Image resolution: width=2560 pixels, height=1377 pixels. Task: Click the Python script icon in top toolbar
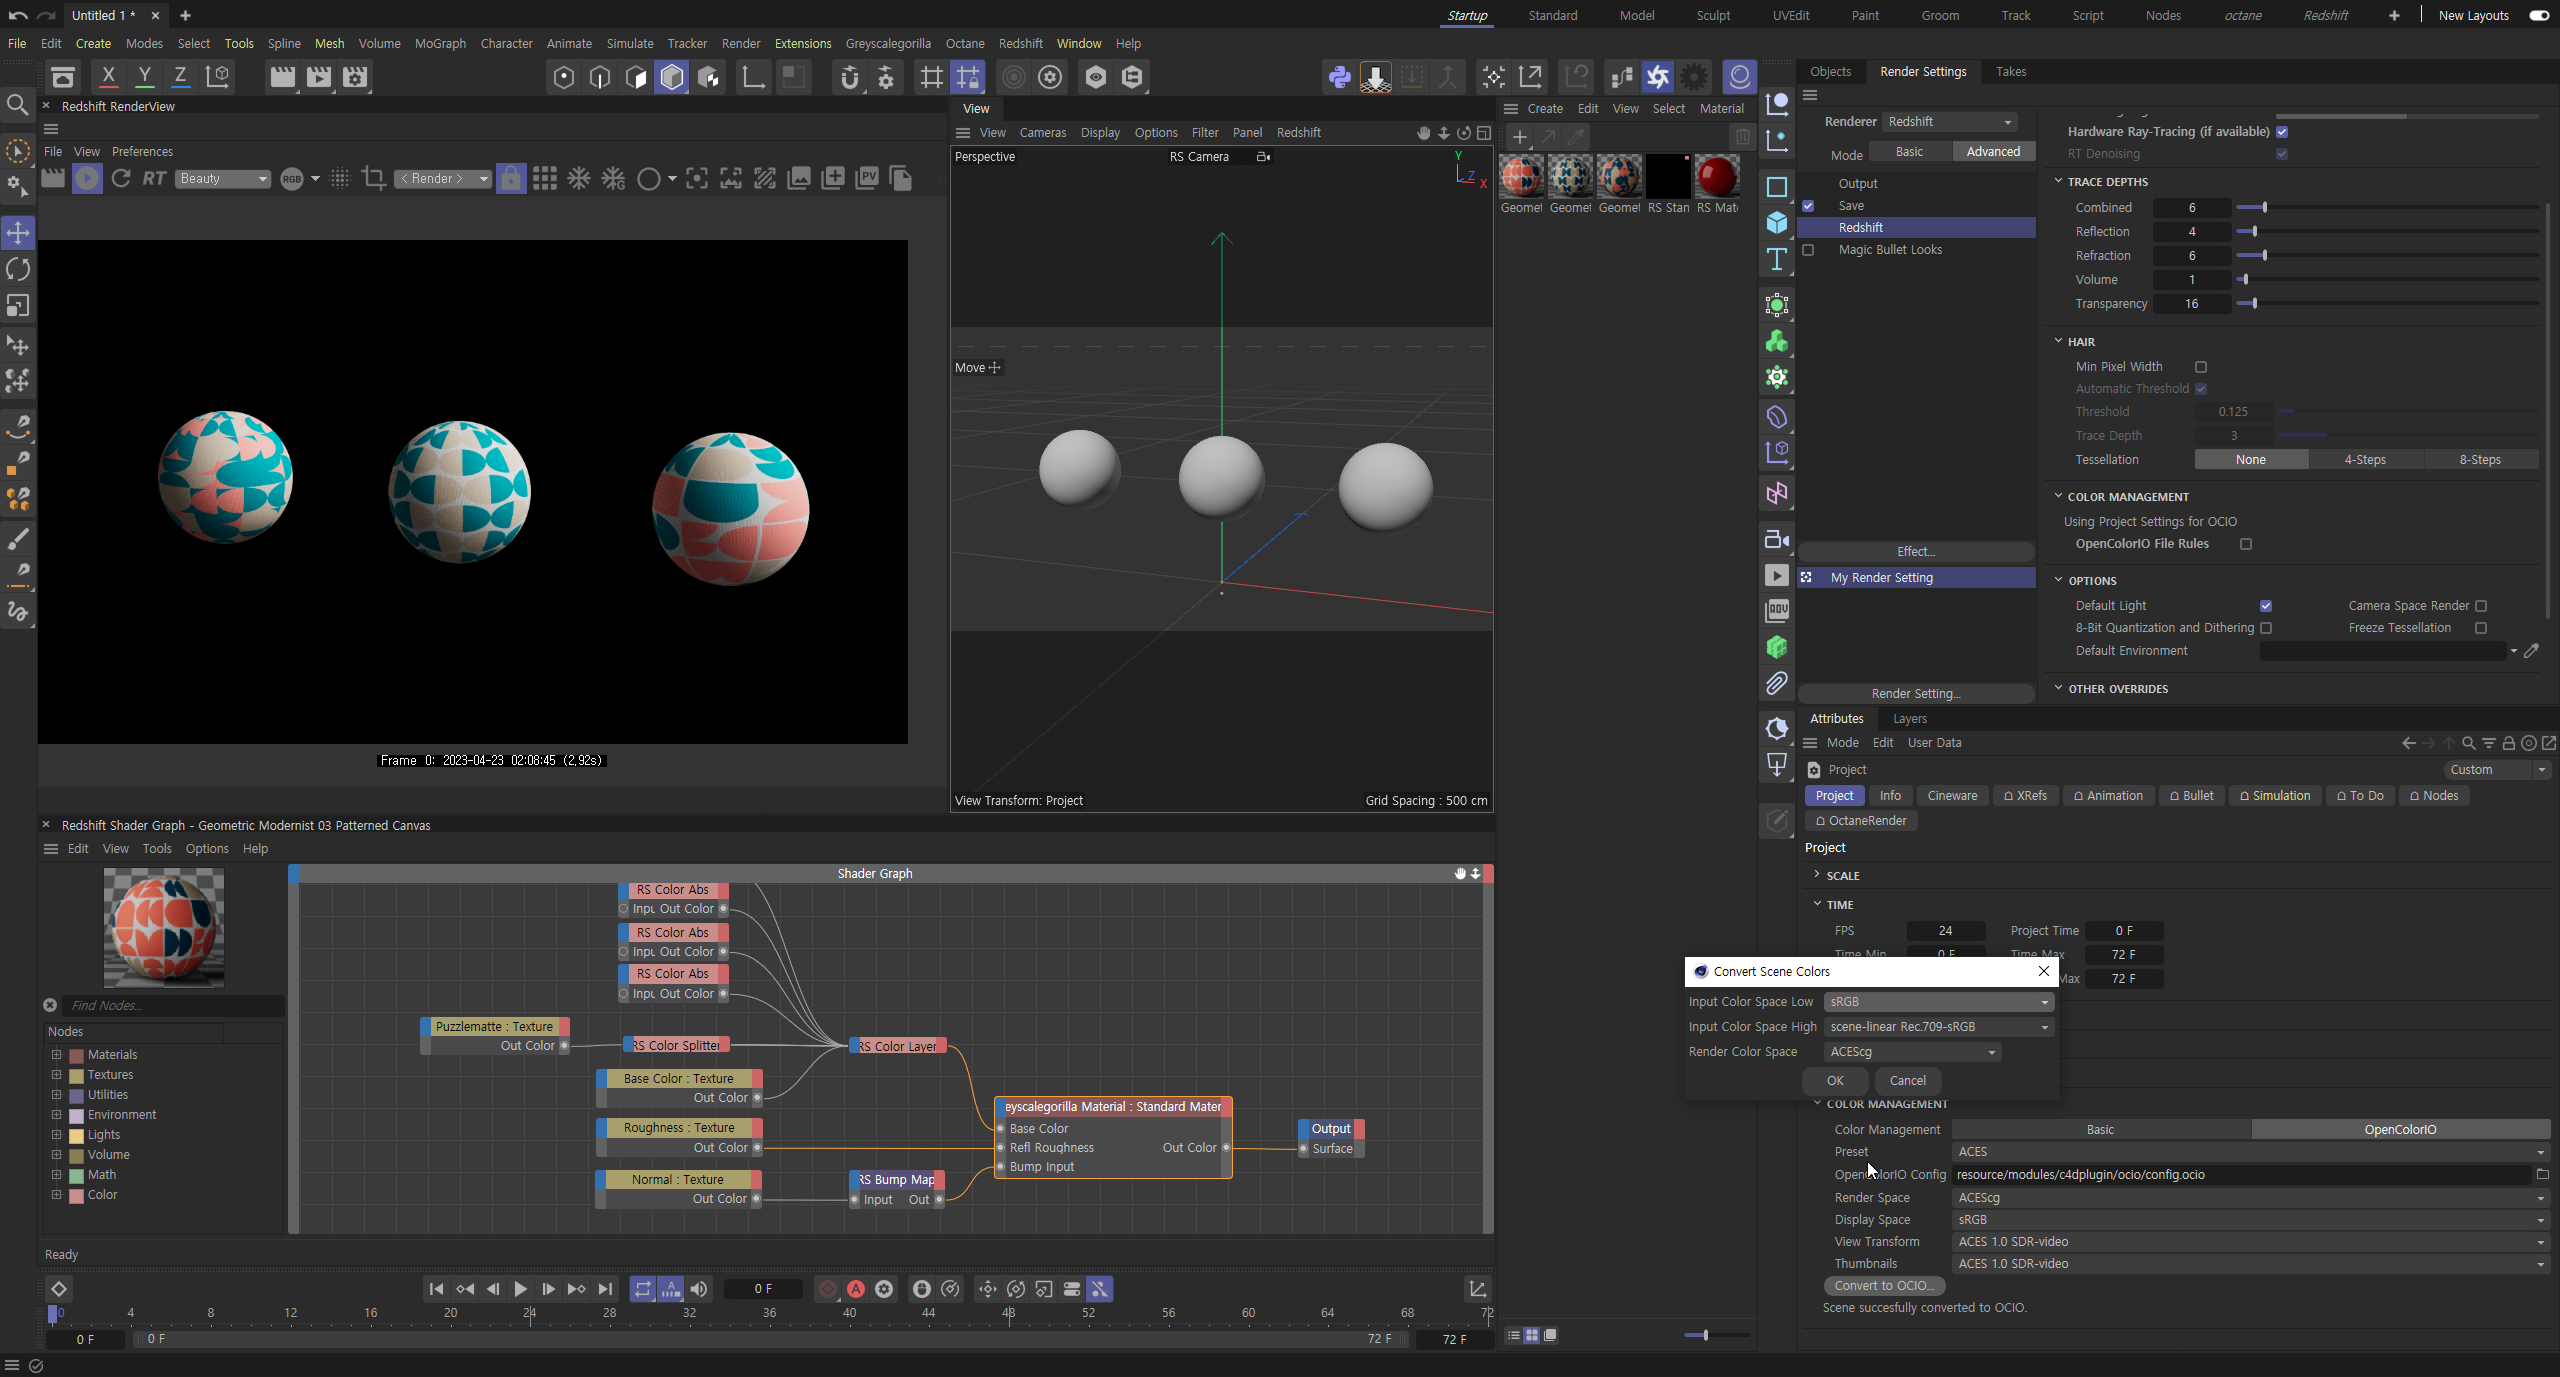pos(1339,76)
